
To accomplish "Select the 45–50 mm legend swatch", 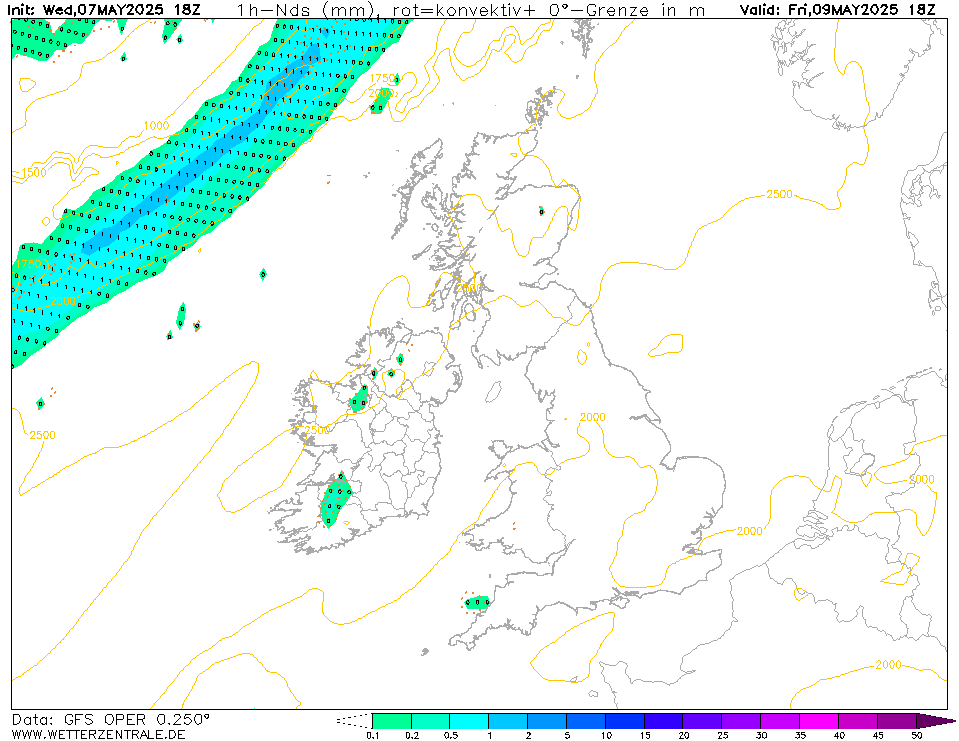I will click(x=897, y=721).
